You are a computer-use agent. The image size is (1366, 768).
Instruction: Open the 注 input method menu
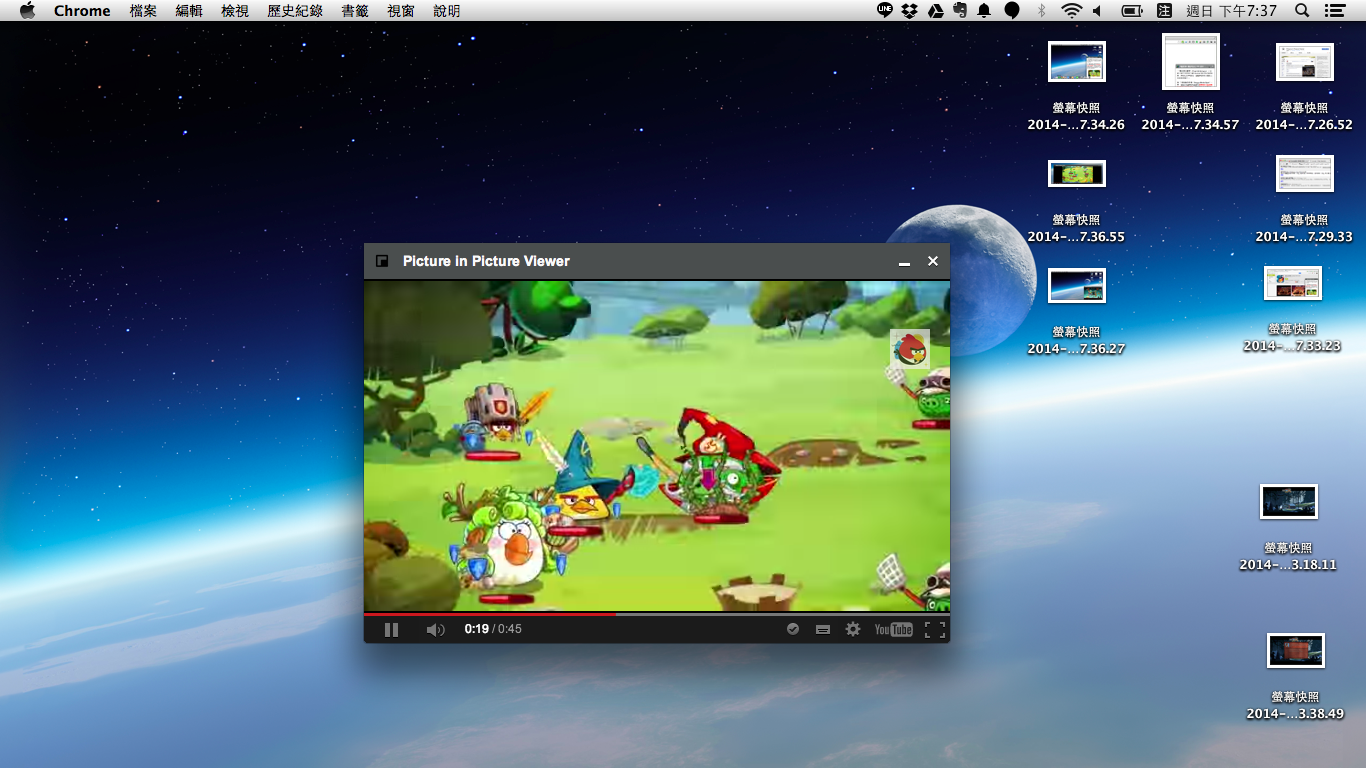[x=1164, y=11]
